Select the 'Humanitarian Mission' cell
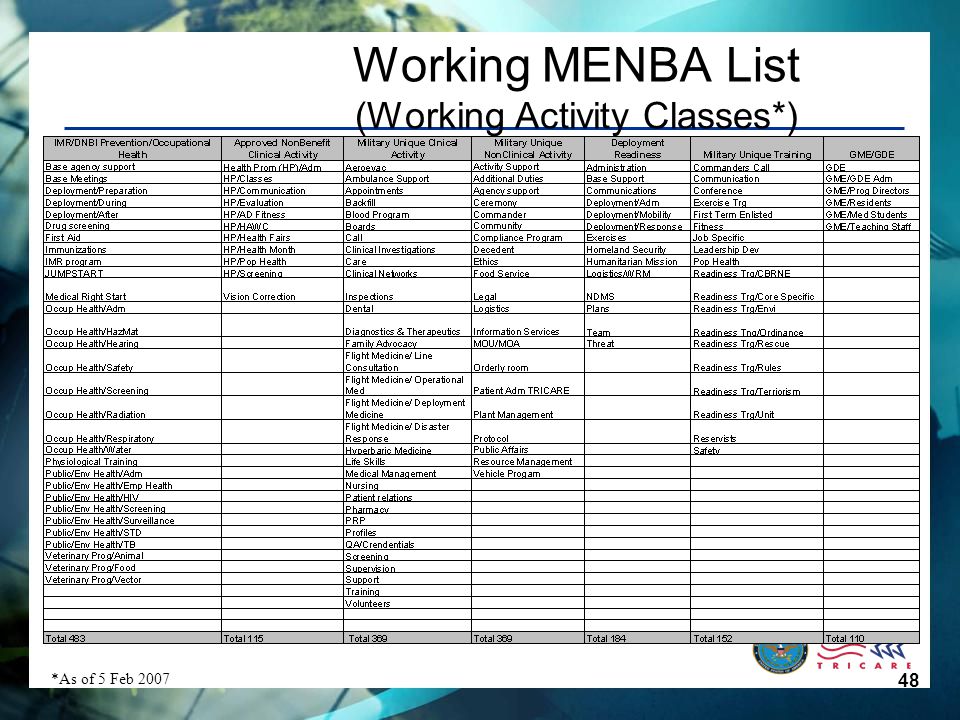The image size is (960, 720). pyautogui.click(x=637, y=261)
